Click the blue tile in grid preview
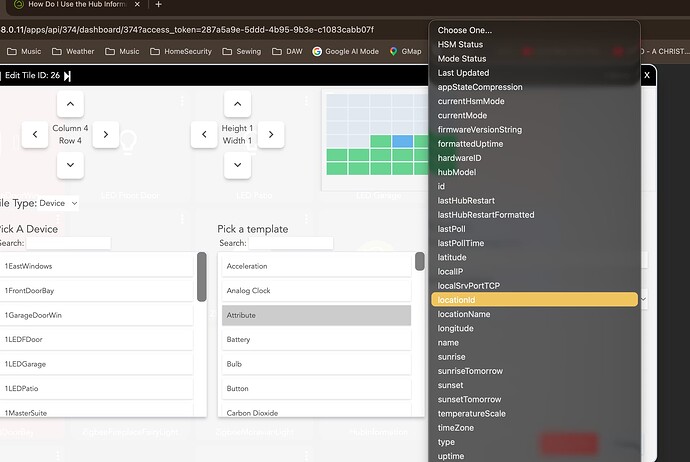690x462 pixels. (402, 141)
